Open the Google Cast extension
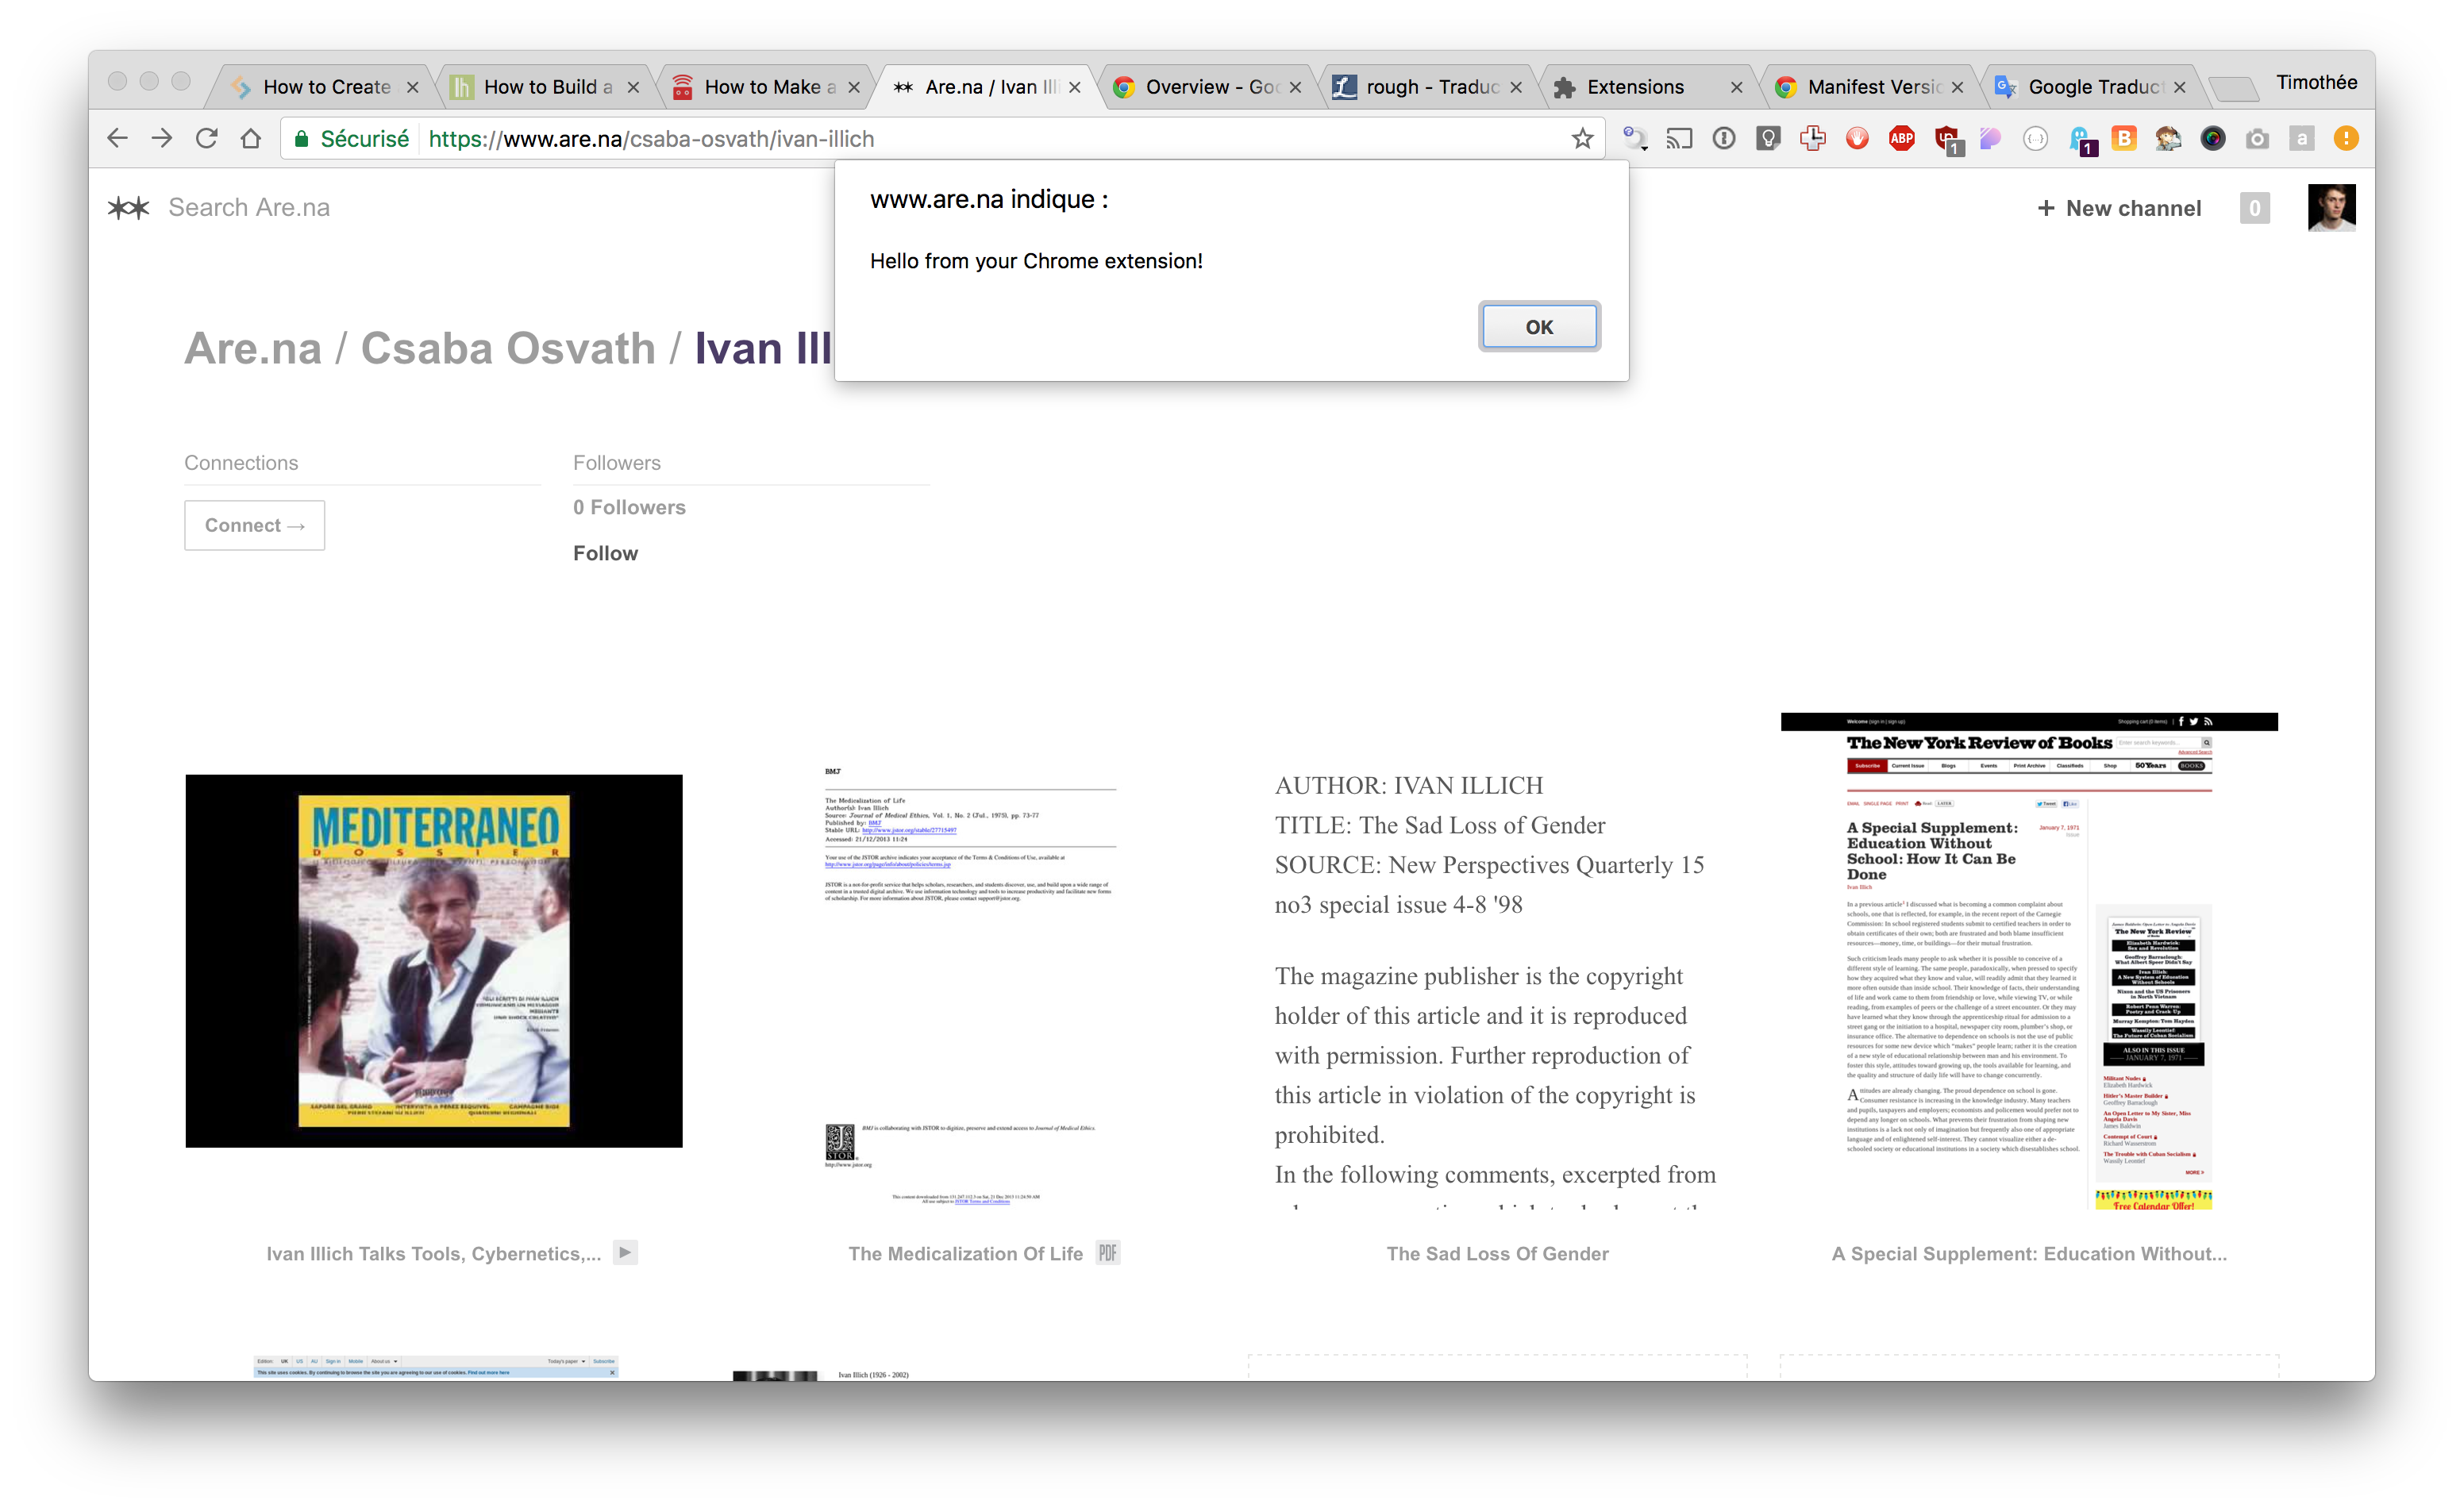The height and width of the screenshot is (1508, 2464). 1679,139
